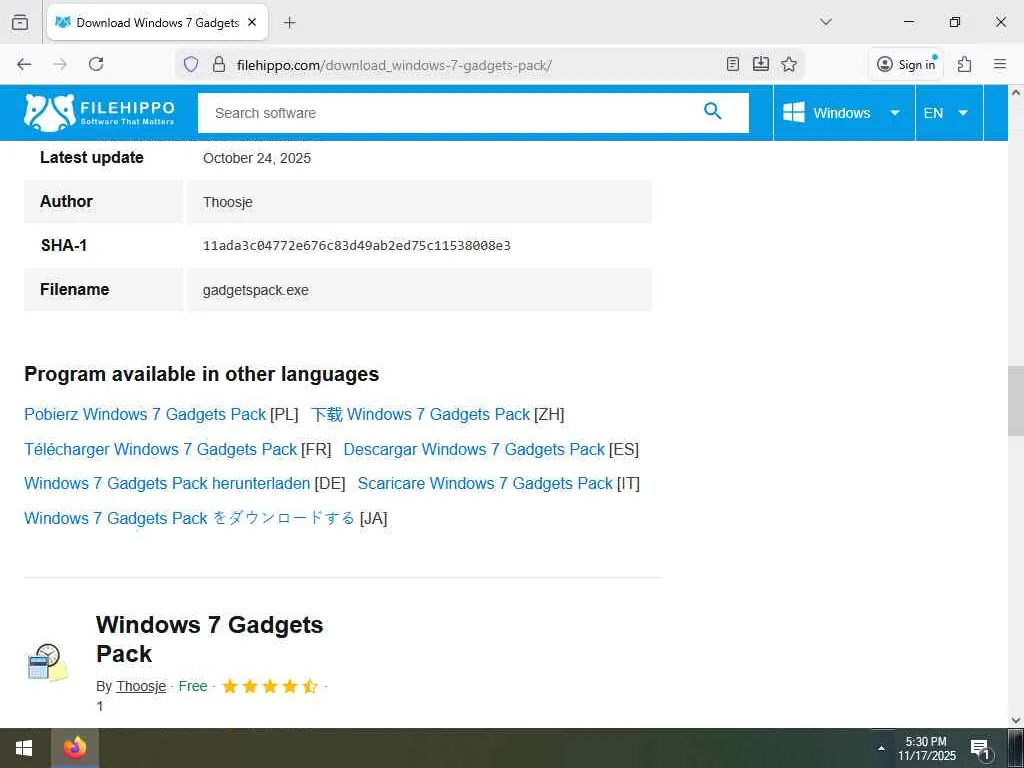Open the EN language dropdown
The width and height of the screenshot is (1024, 768).
[949, 113]
